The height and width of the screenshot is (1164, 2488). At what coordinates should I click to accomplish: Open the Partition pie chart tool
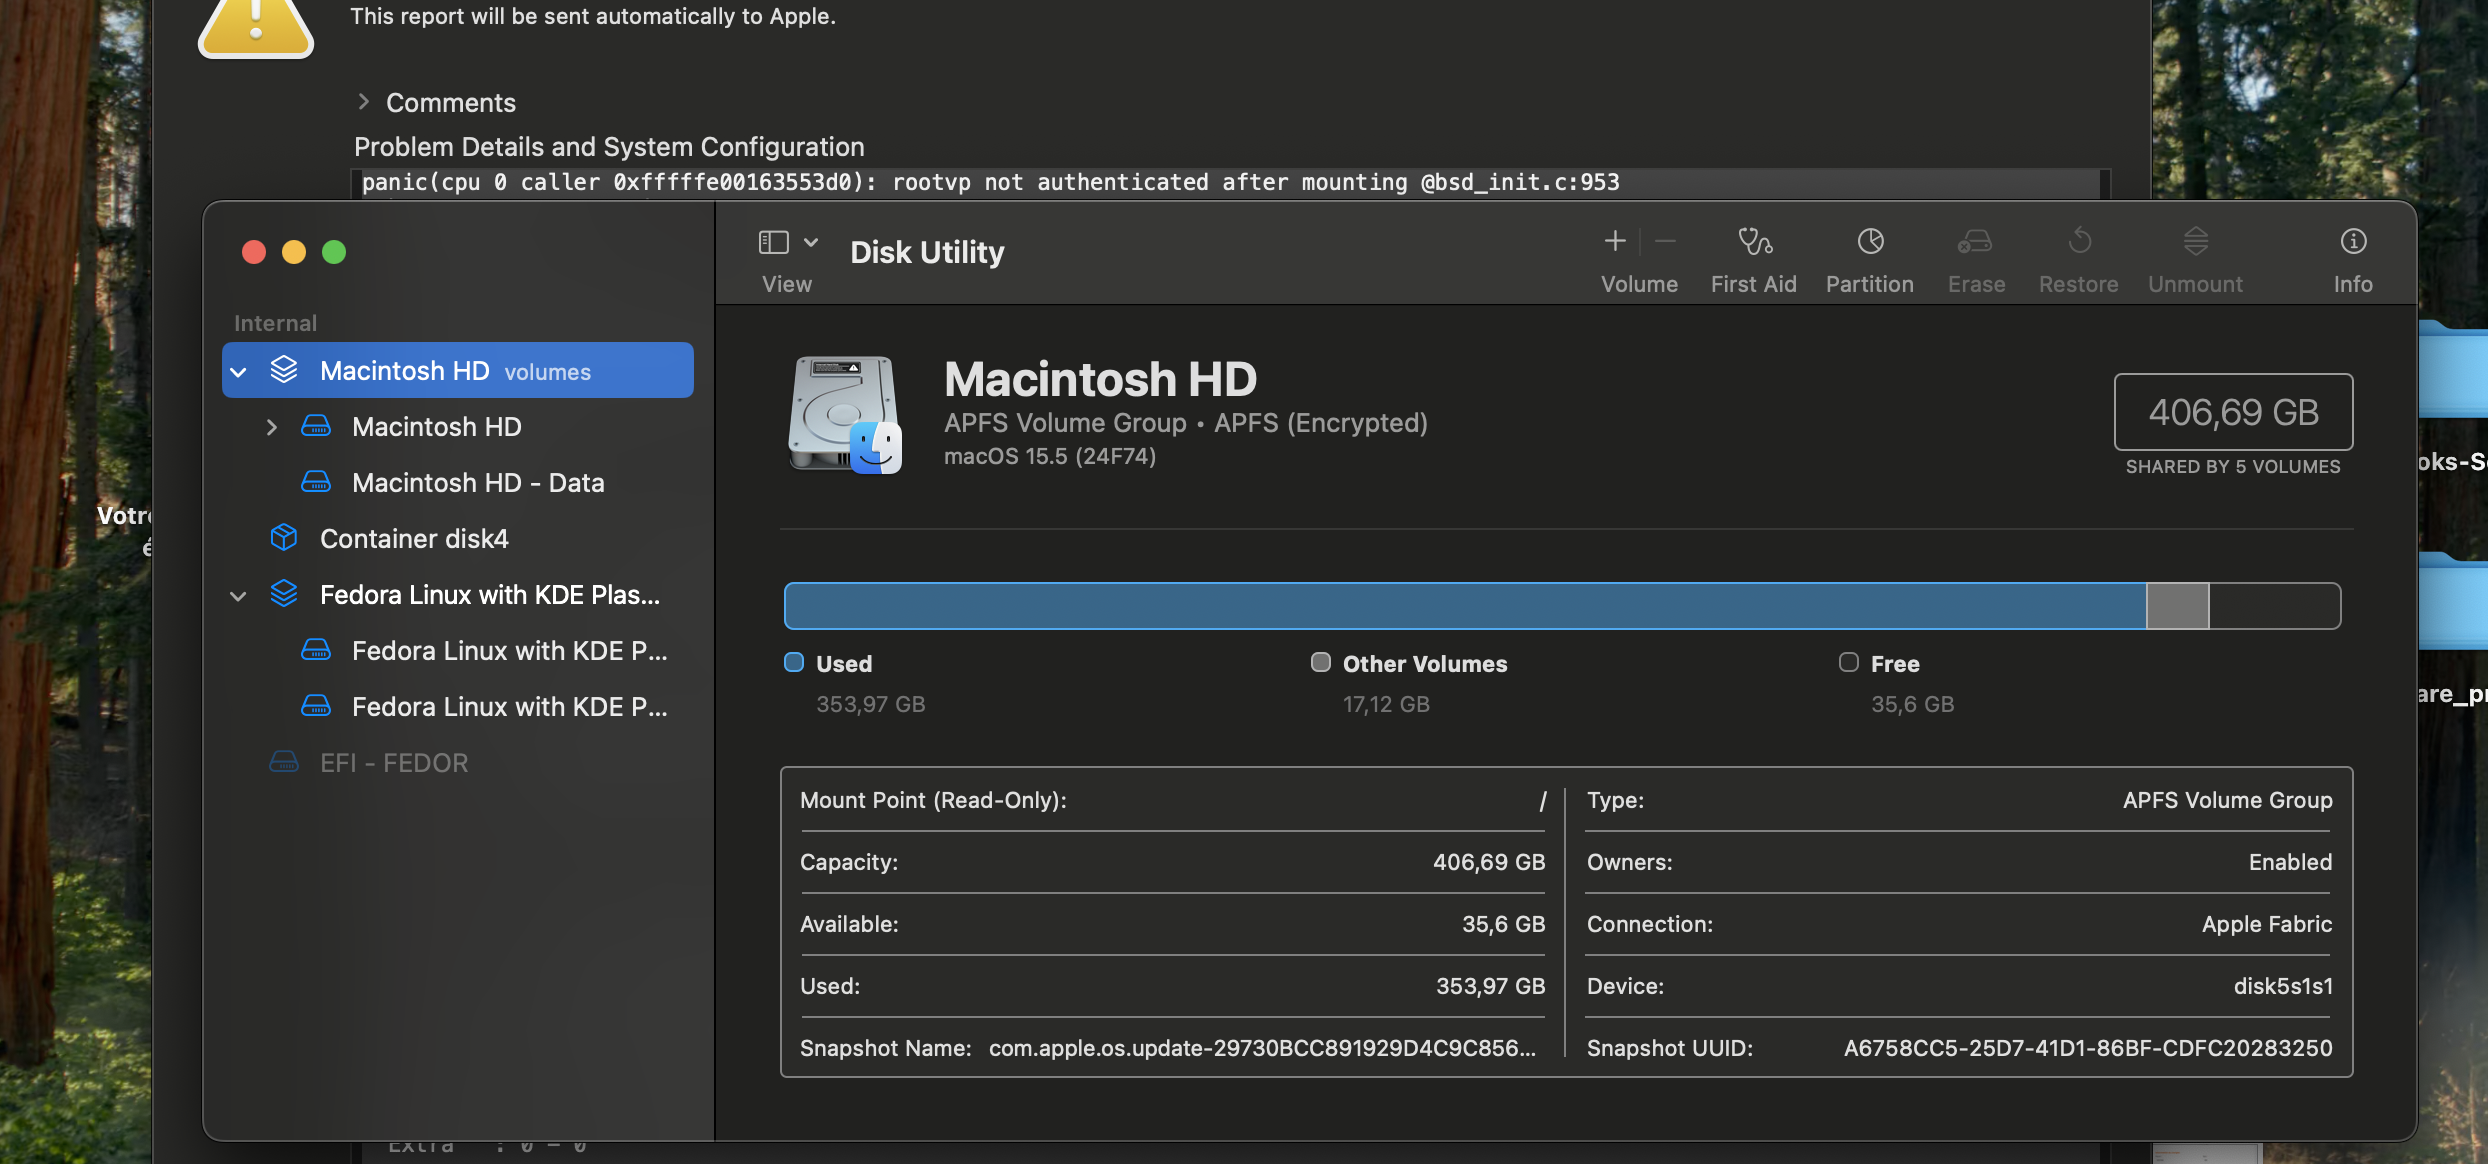coord(1870,242)
